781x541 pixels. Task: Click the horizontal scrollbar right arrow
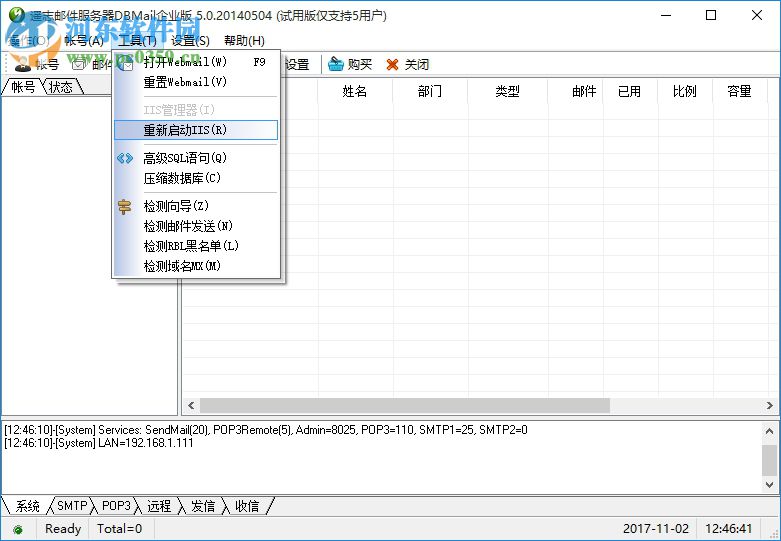click(770, 406)
